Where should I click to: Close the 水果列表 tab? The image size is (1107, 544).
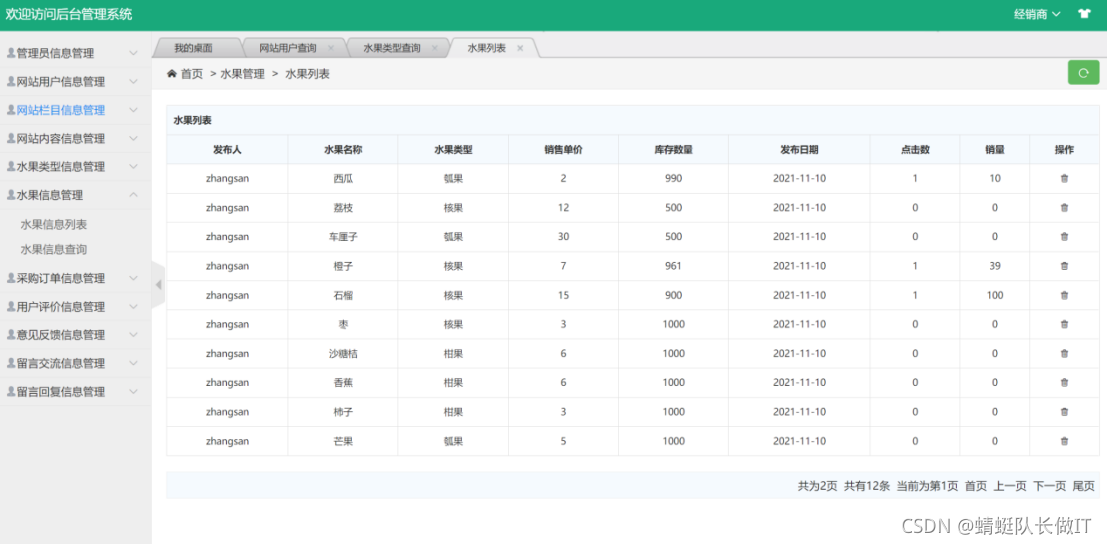point(520,48)
